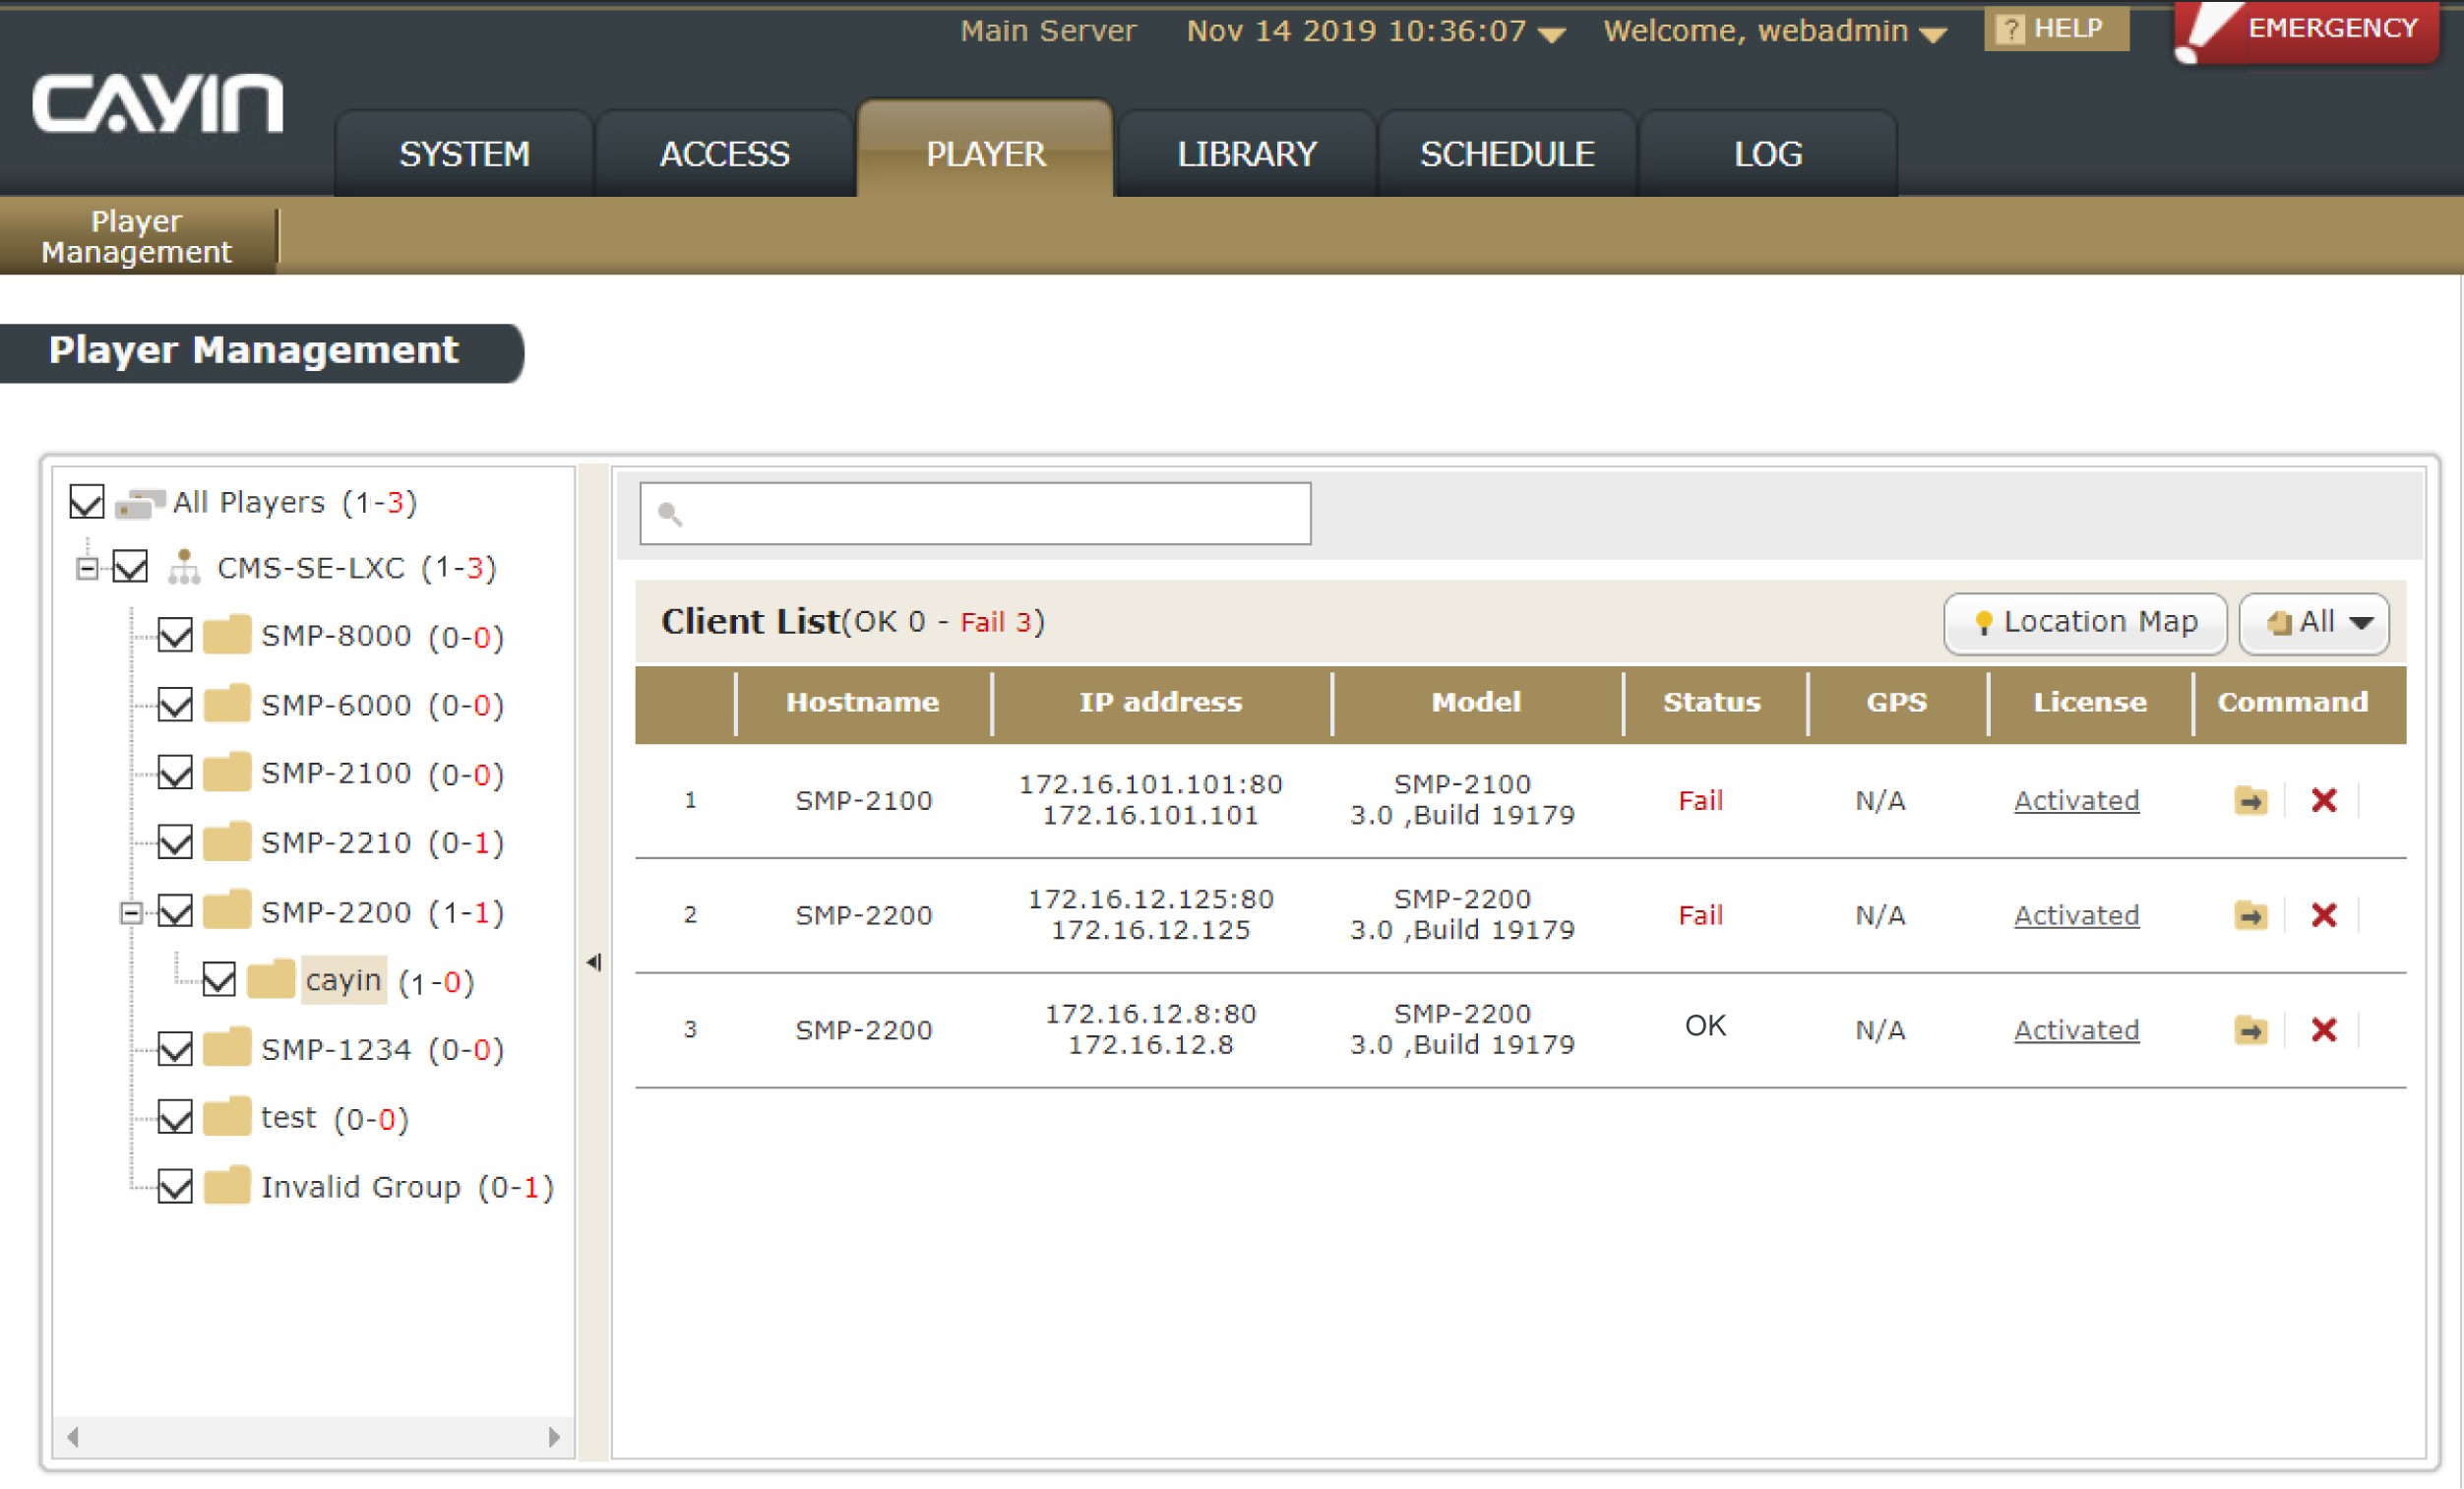Click the test group folder icon
Screen dimensions: 2464x1489
(x=226, y=1117)
